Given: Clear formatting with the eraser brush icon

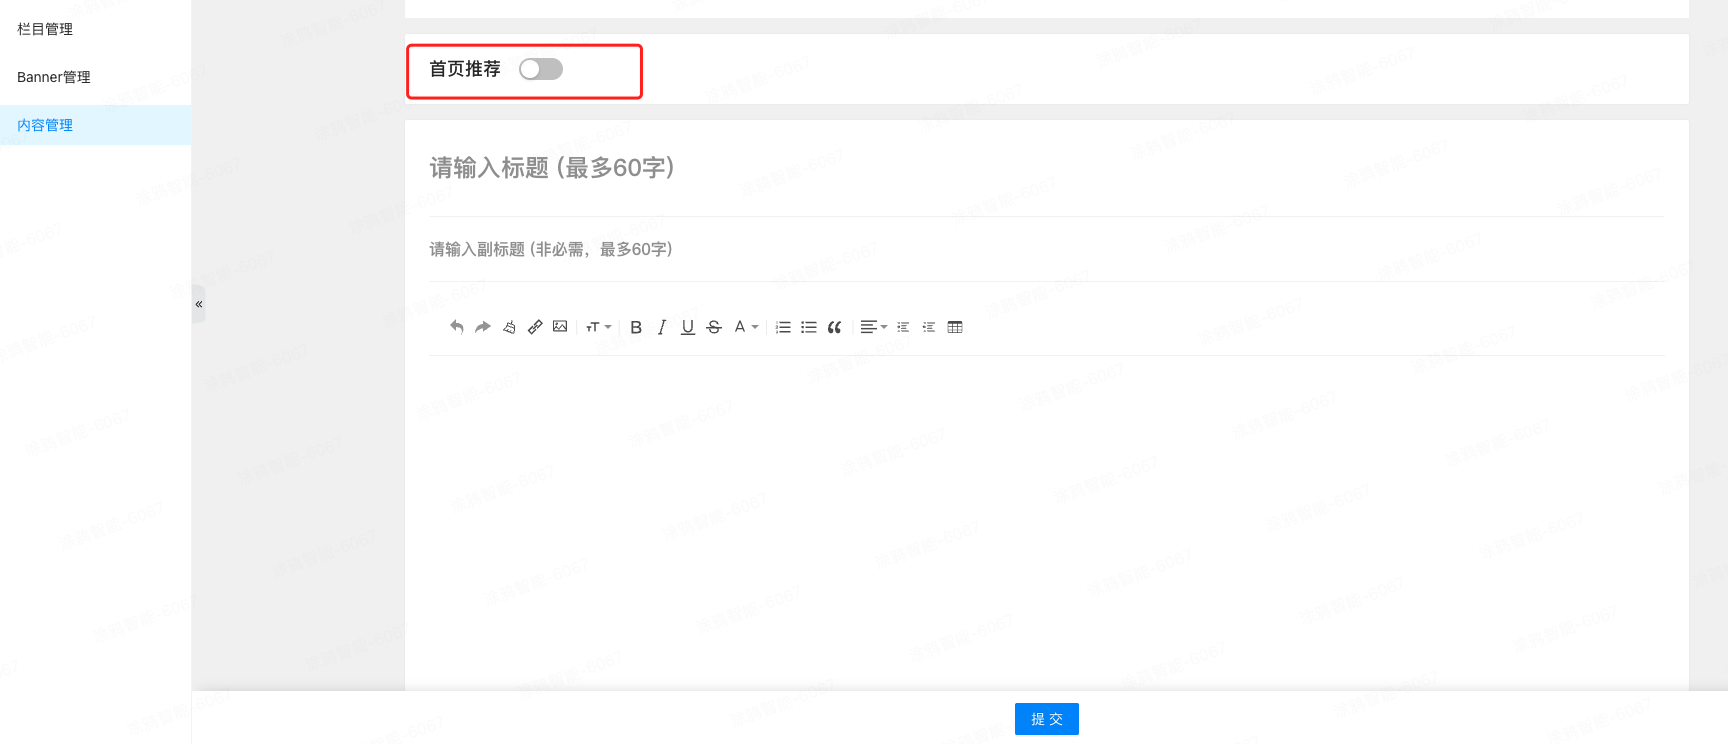Looking at the screenshot, I should [x=509, y=327].
